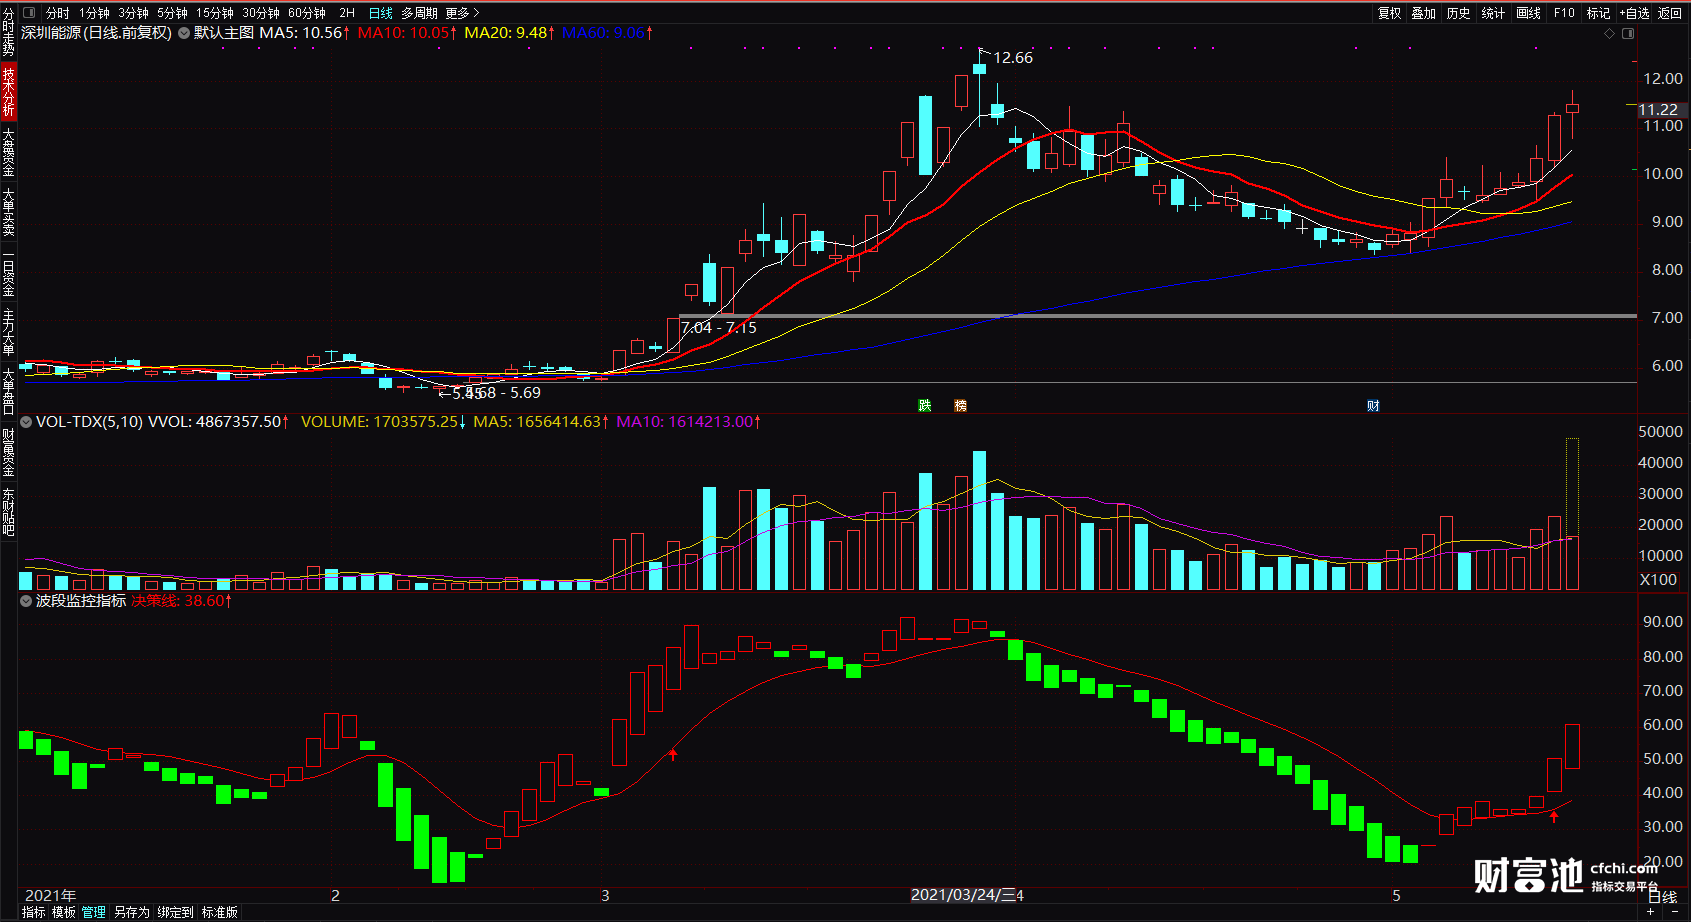Open the 分时走势 sidebar tab
This screenshot has height=922, width=1691.
tap(8, 32)
